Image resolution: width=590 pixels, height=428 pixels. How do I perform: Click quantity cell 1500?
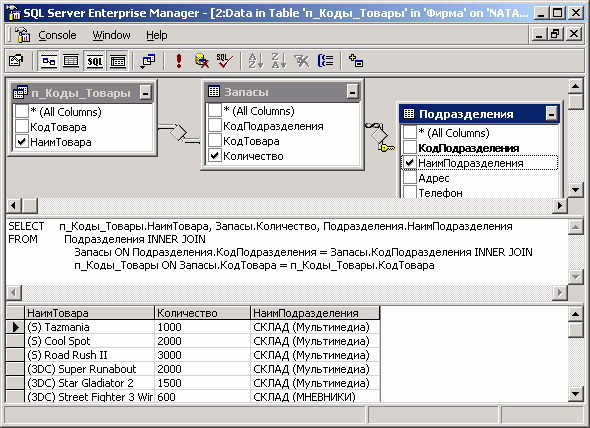(202, 382)
